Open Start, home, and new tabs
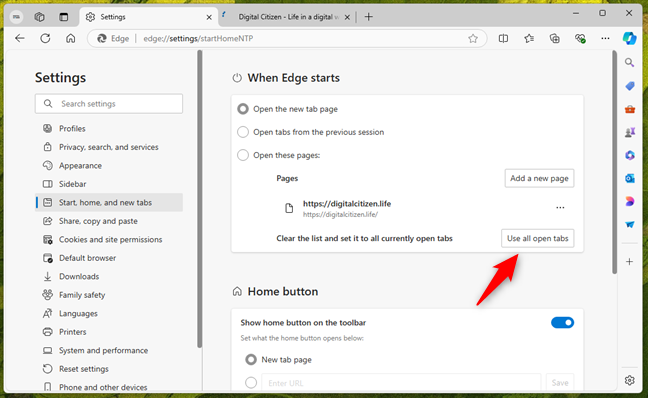 (x=109, y=203)
